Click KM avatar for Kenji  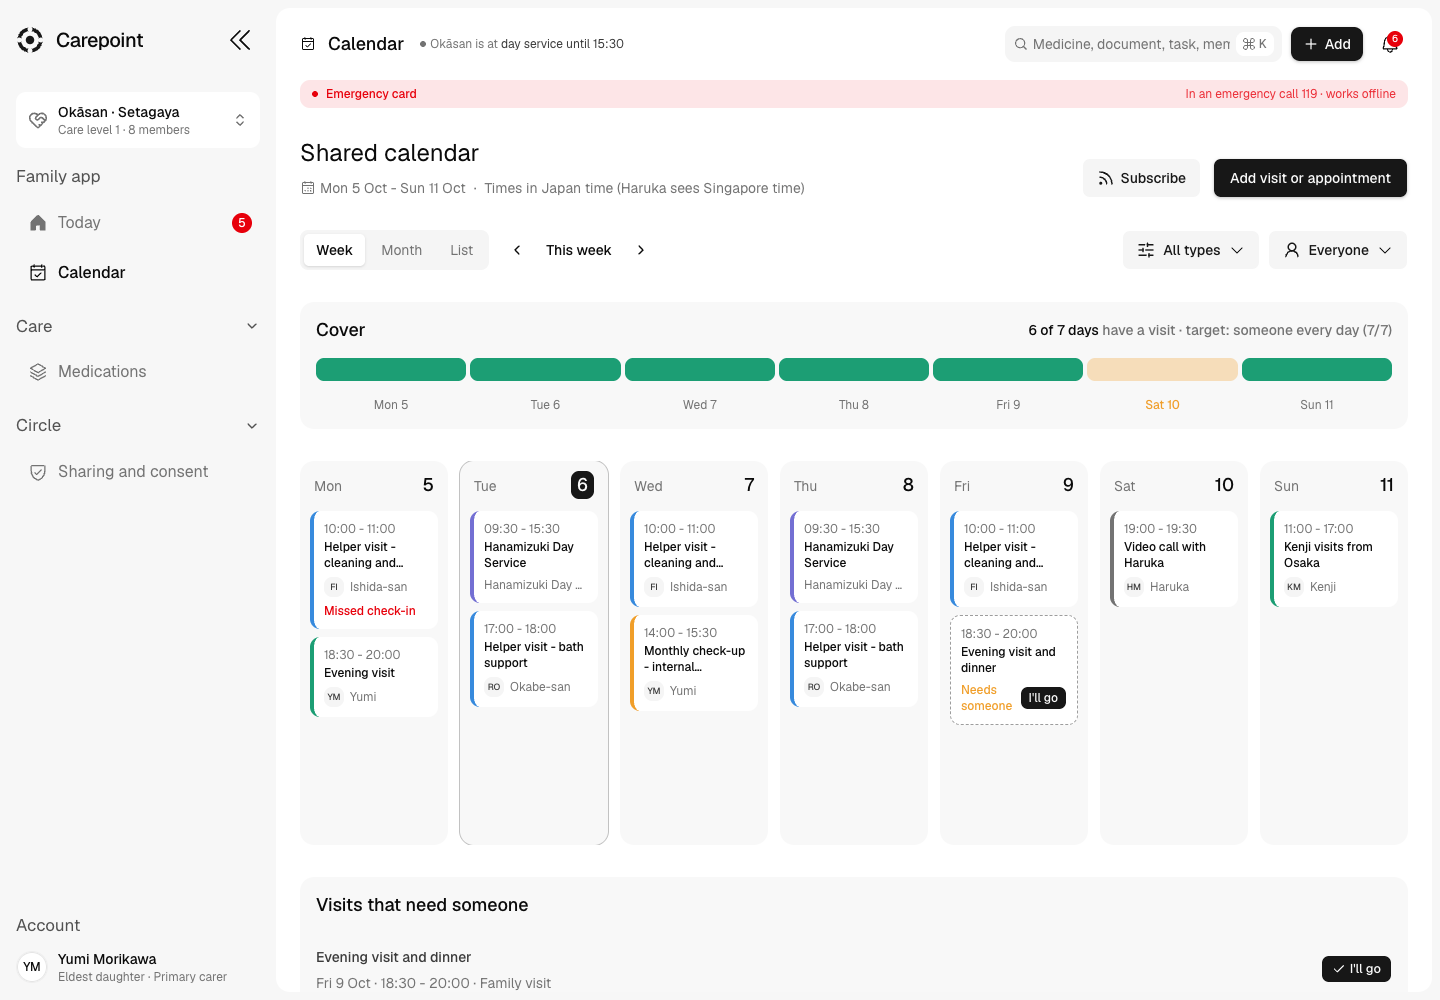click(x=1294, y=587)
